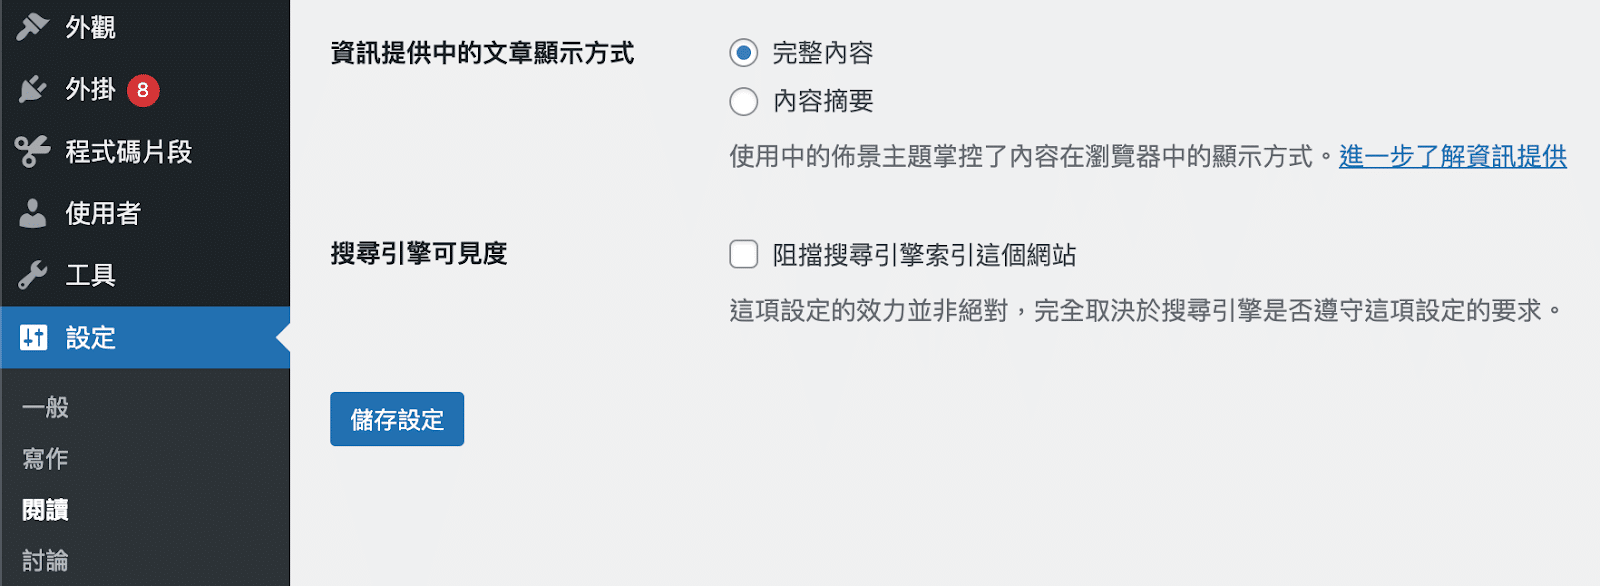Image resolution: width=1600 pixels, height=586 pixels.
Task: Select the 內容摘要 radio button
Action: (744, 101)
